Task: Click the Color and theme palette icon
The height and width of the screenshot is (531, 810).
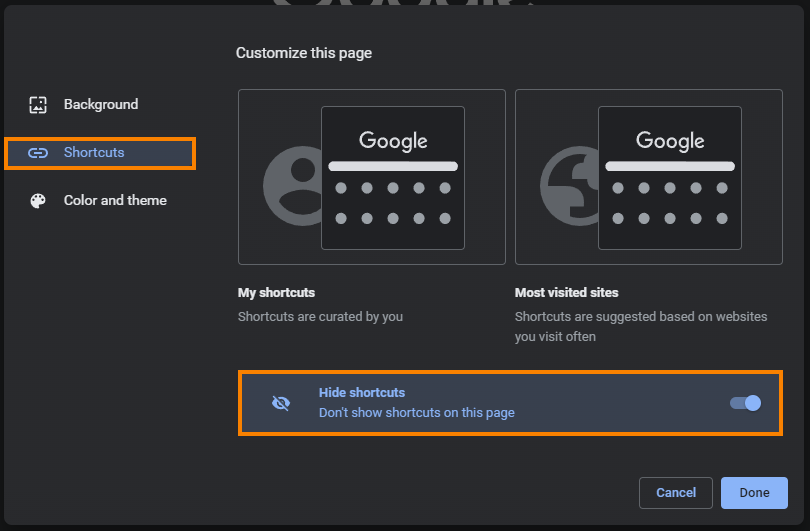Action: 38,201
